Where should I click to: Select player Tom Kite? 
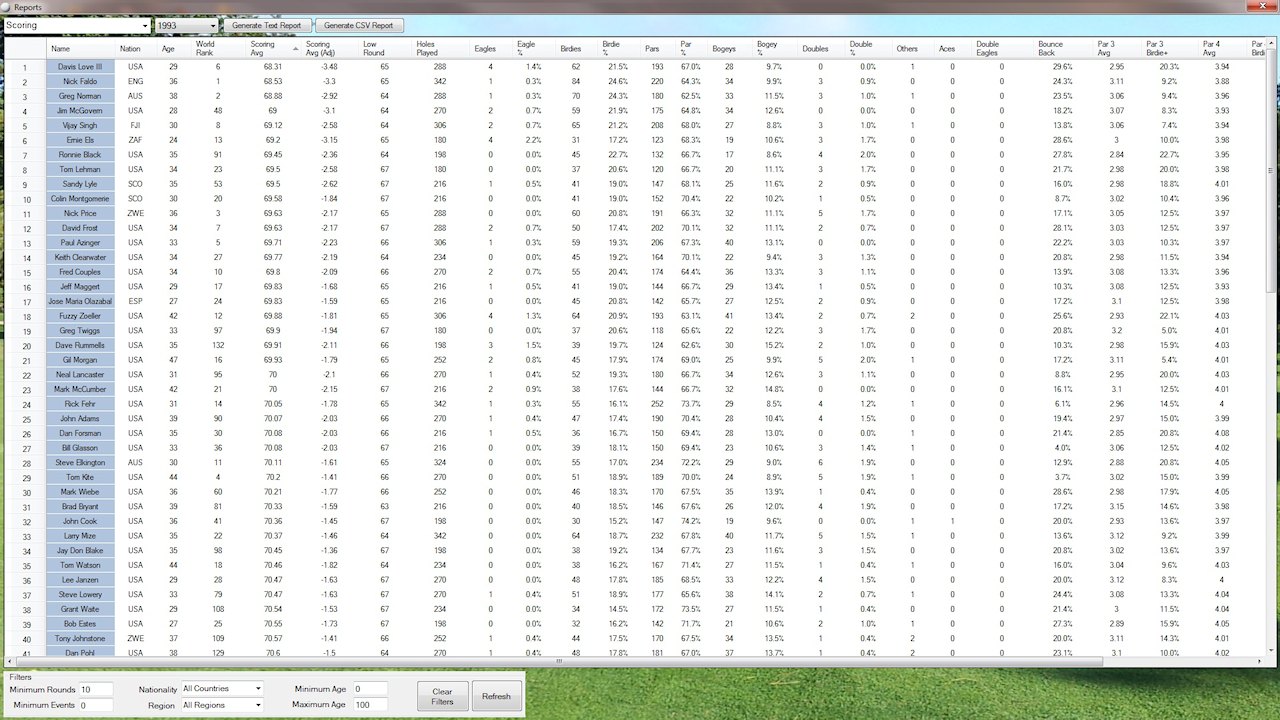pos(81,477)
